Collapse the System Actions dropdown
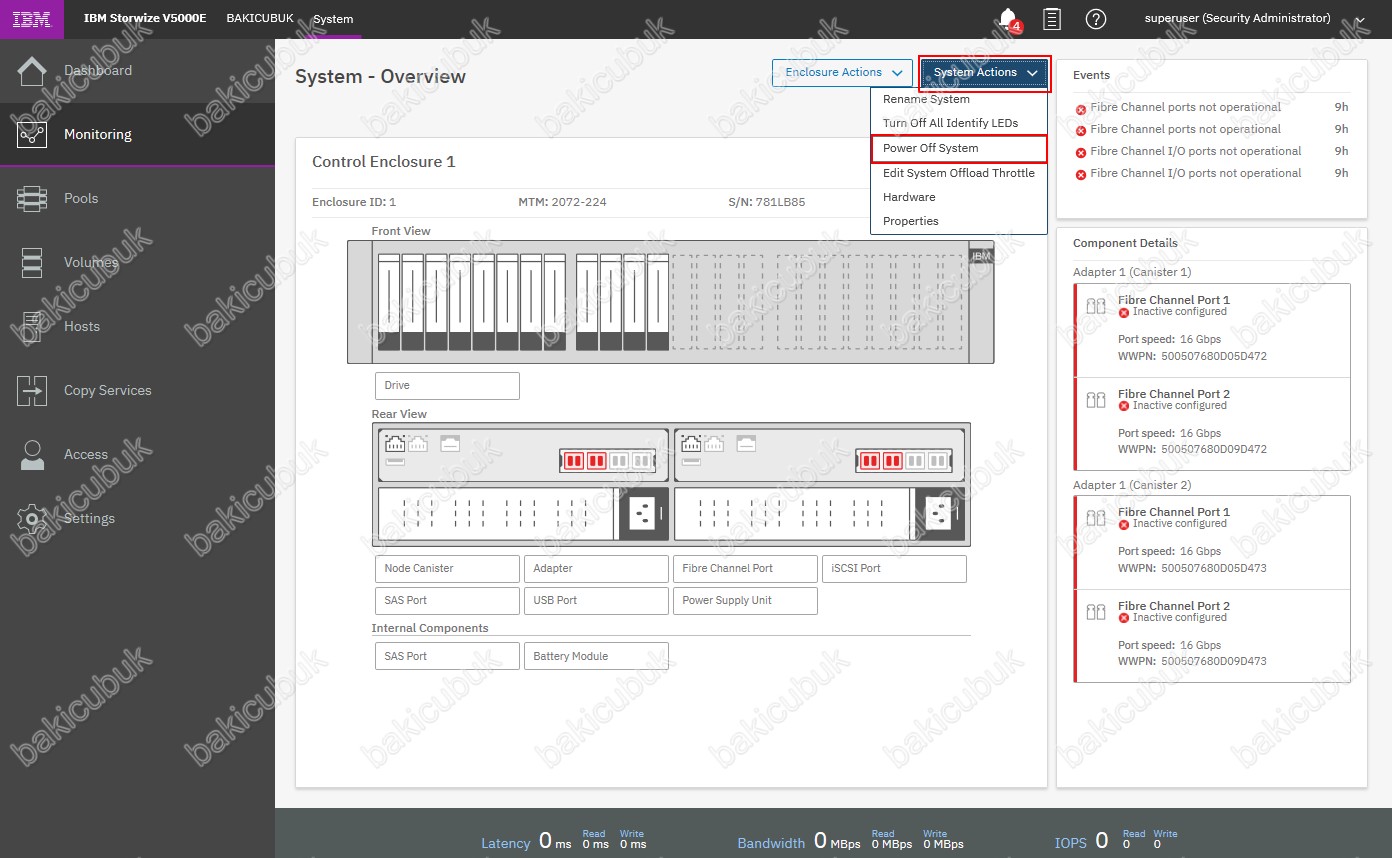 [x=984, y=73]
